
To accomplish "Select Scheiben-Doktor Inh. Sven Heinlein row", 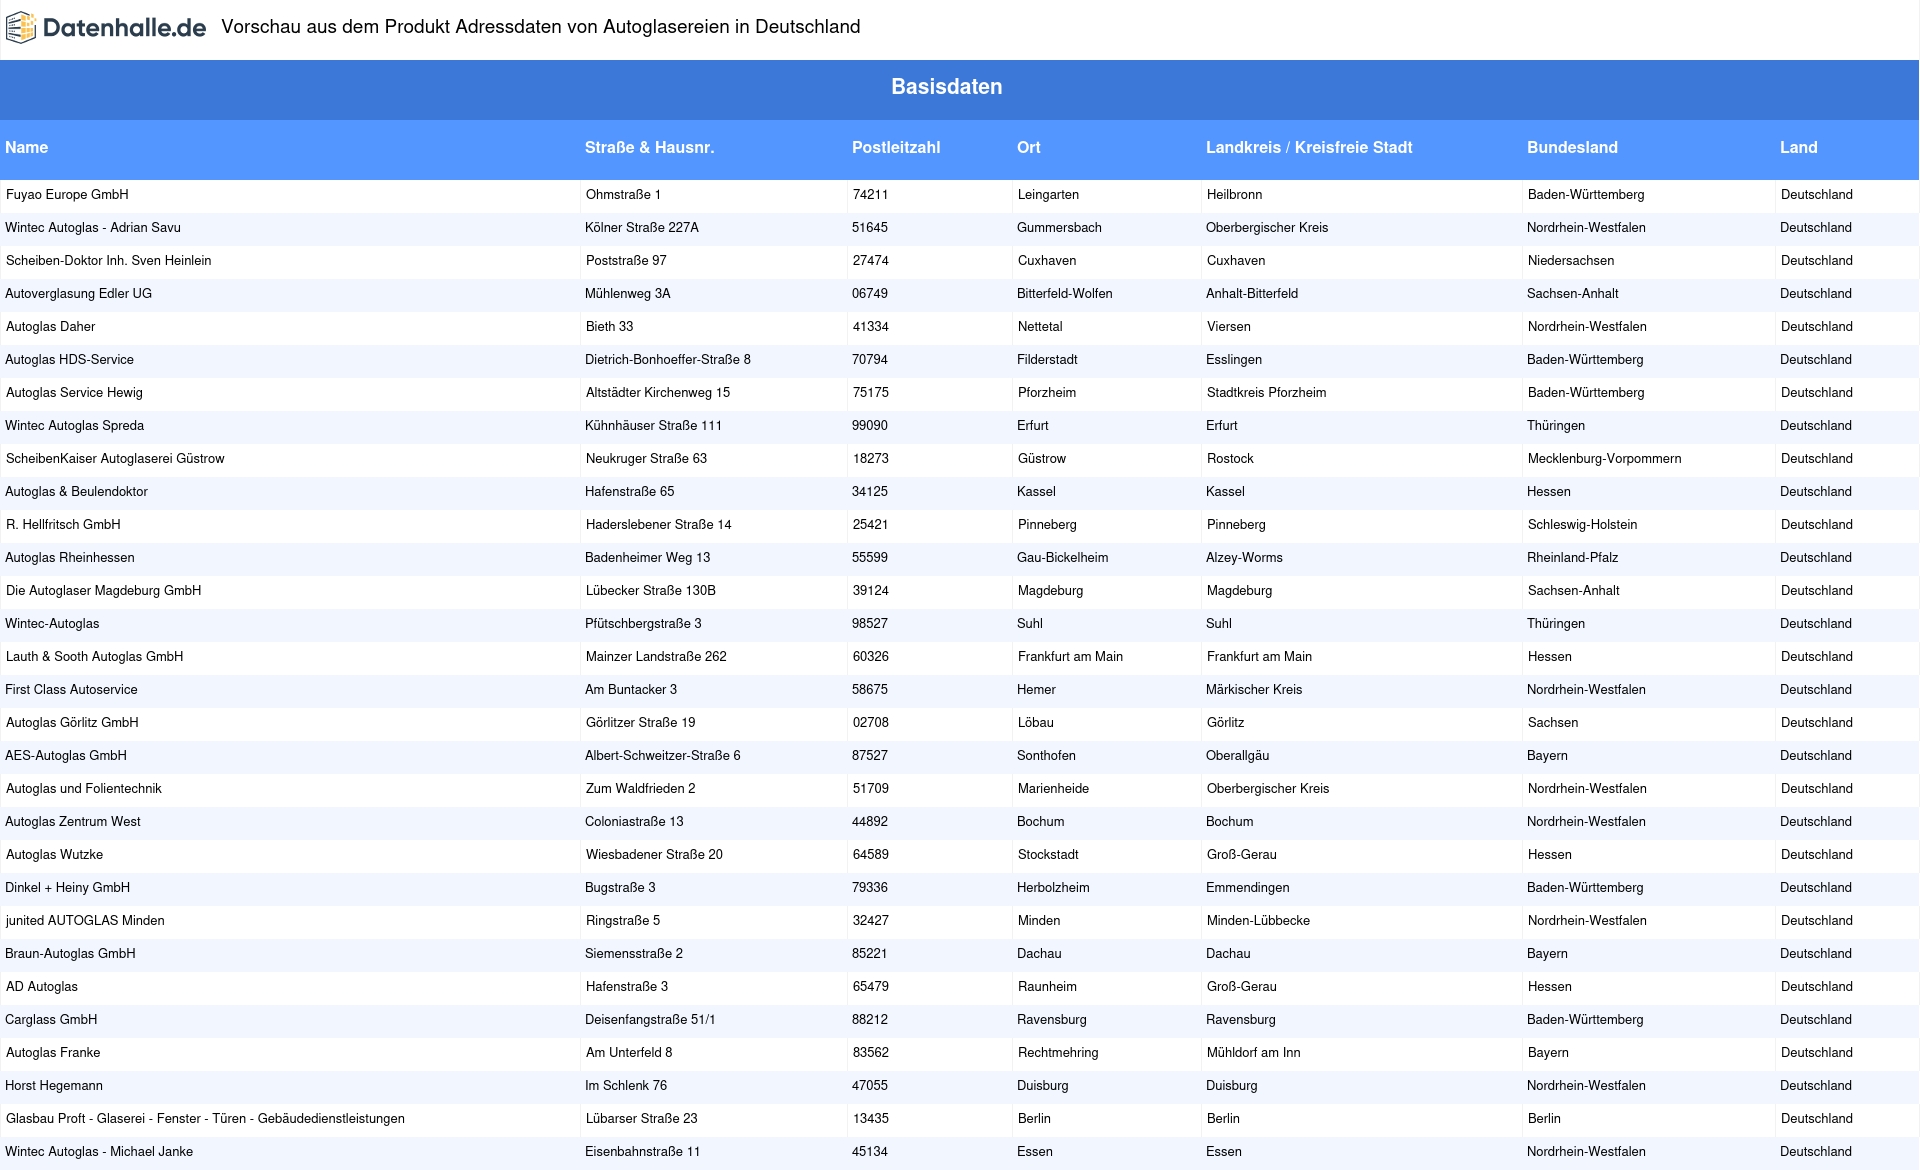I will 108,261.
